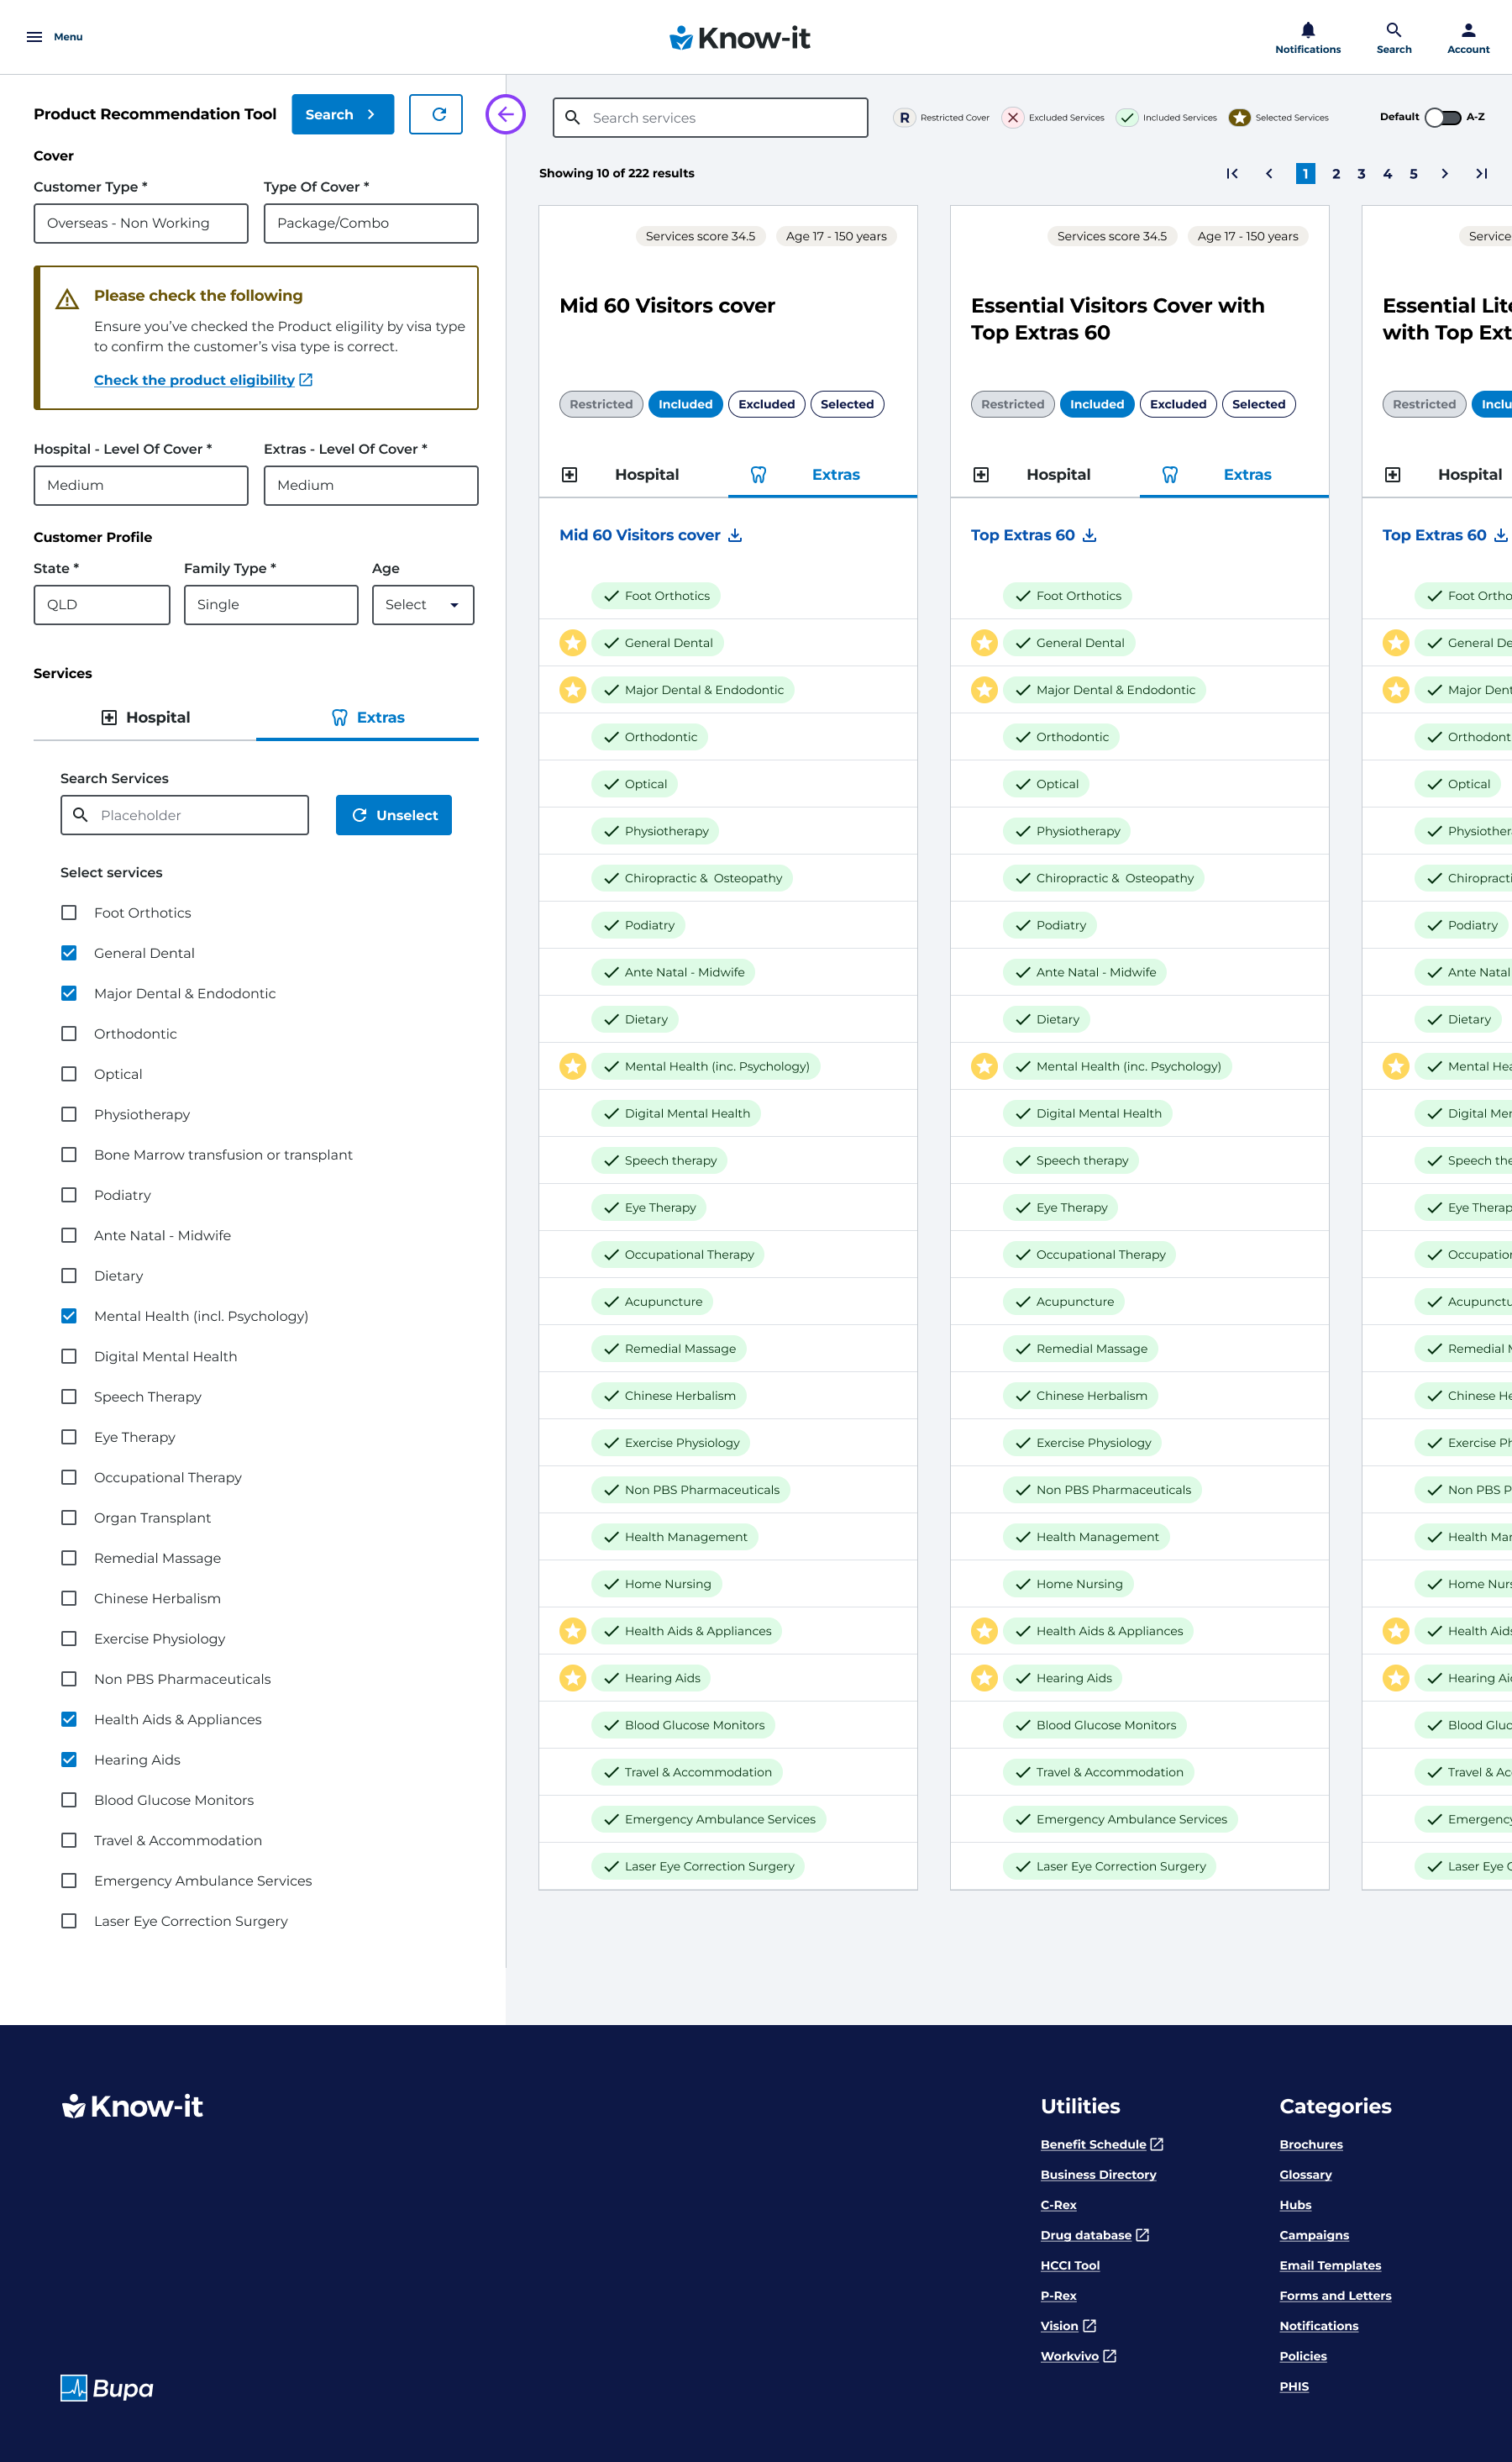Tick the Organ Transplant checkbox
This screenshot has height=2462, width=1512.
point(69,1517)
